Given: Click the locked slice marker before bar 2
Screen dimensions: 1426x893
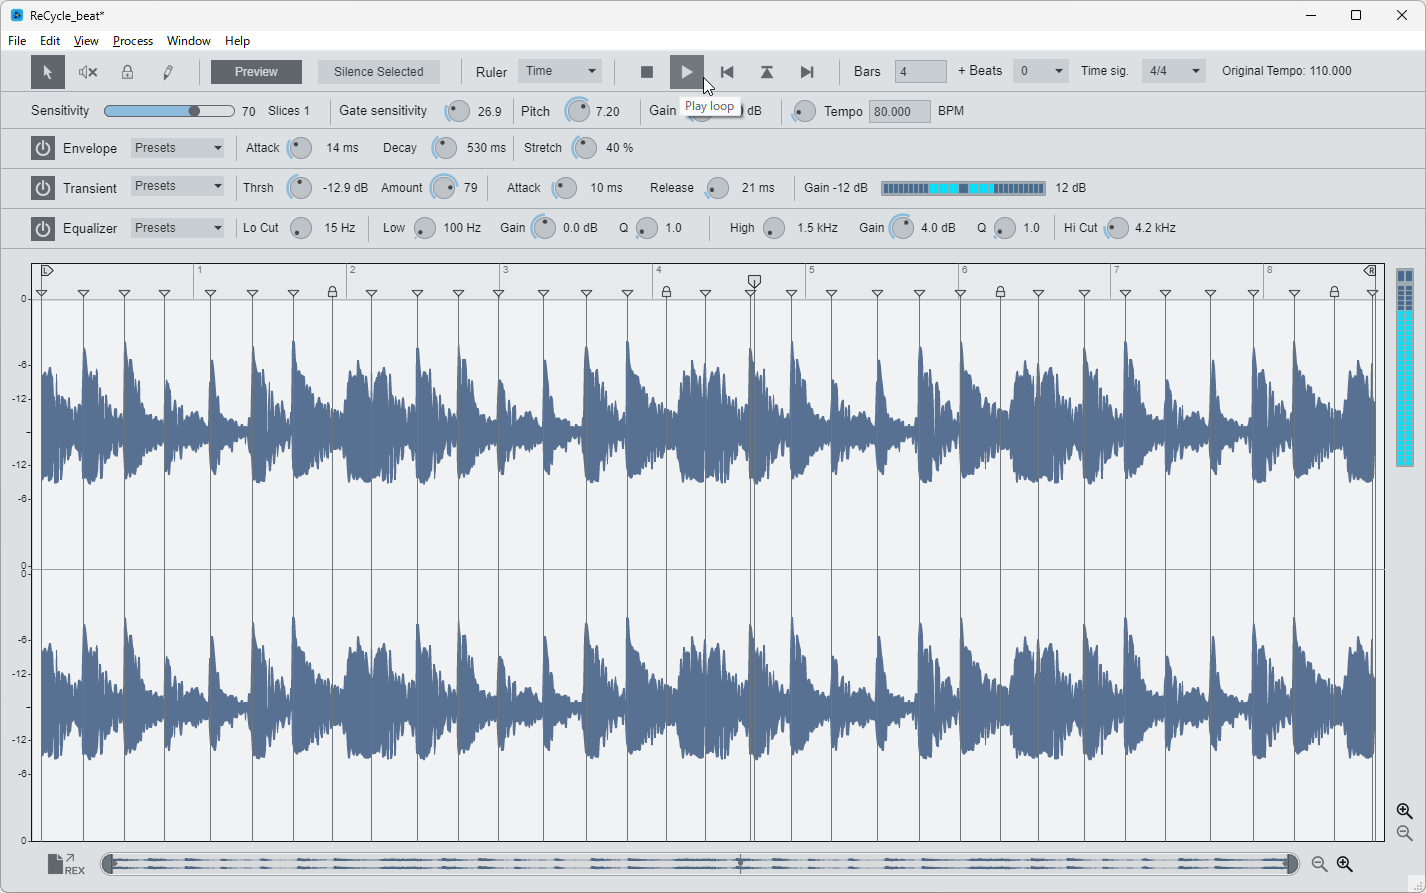Looking at the screenshot, I should [333, 292].
